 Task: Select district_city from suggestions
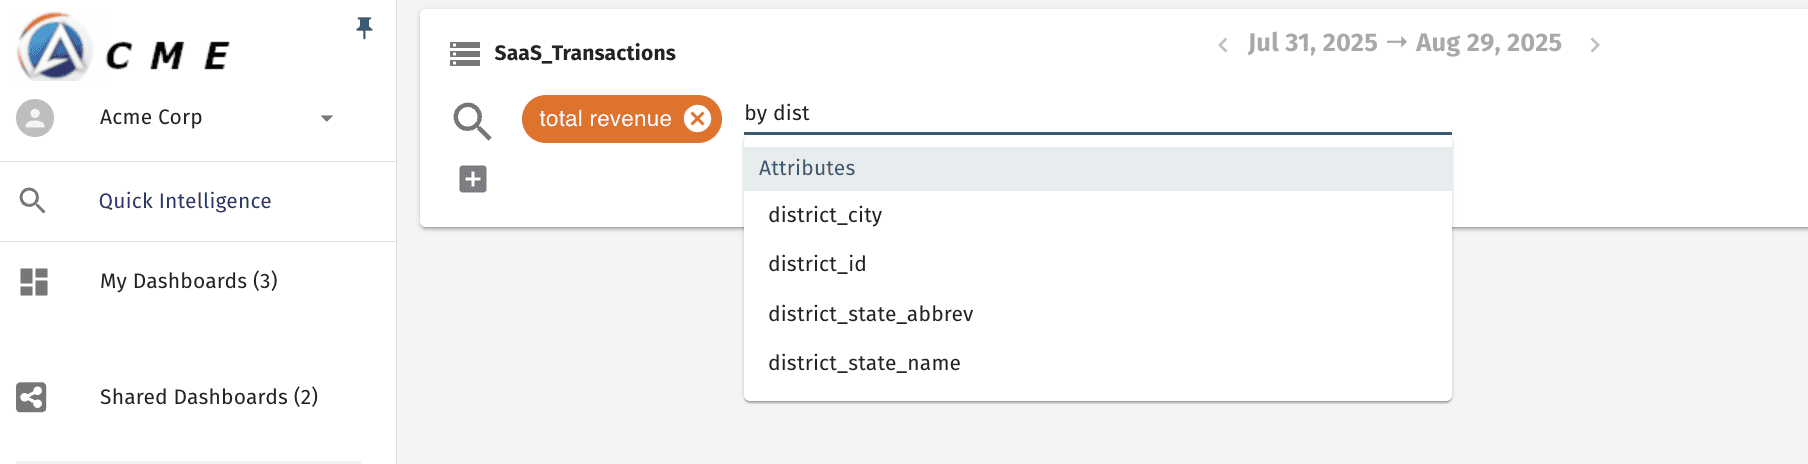[825, 215]
